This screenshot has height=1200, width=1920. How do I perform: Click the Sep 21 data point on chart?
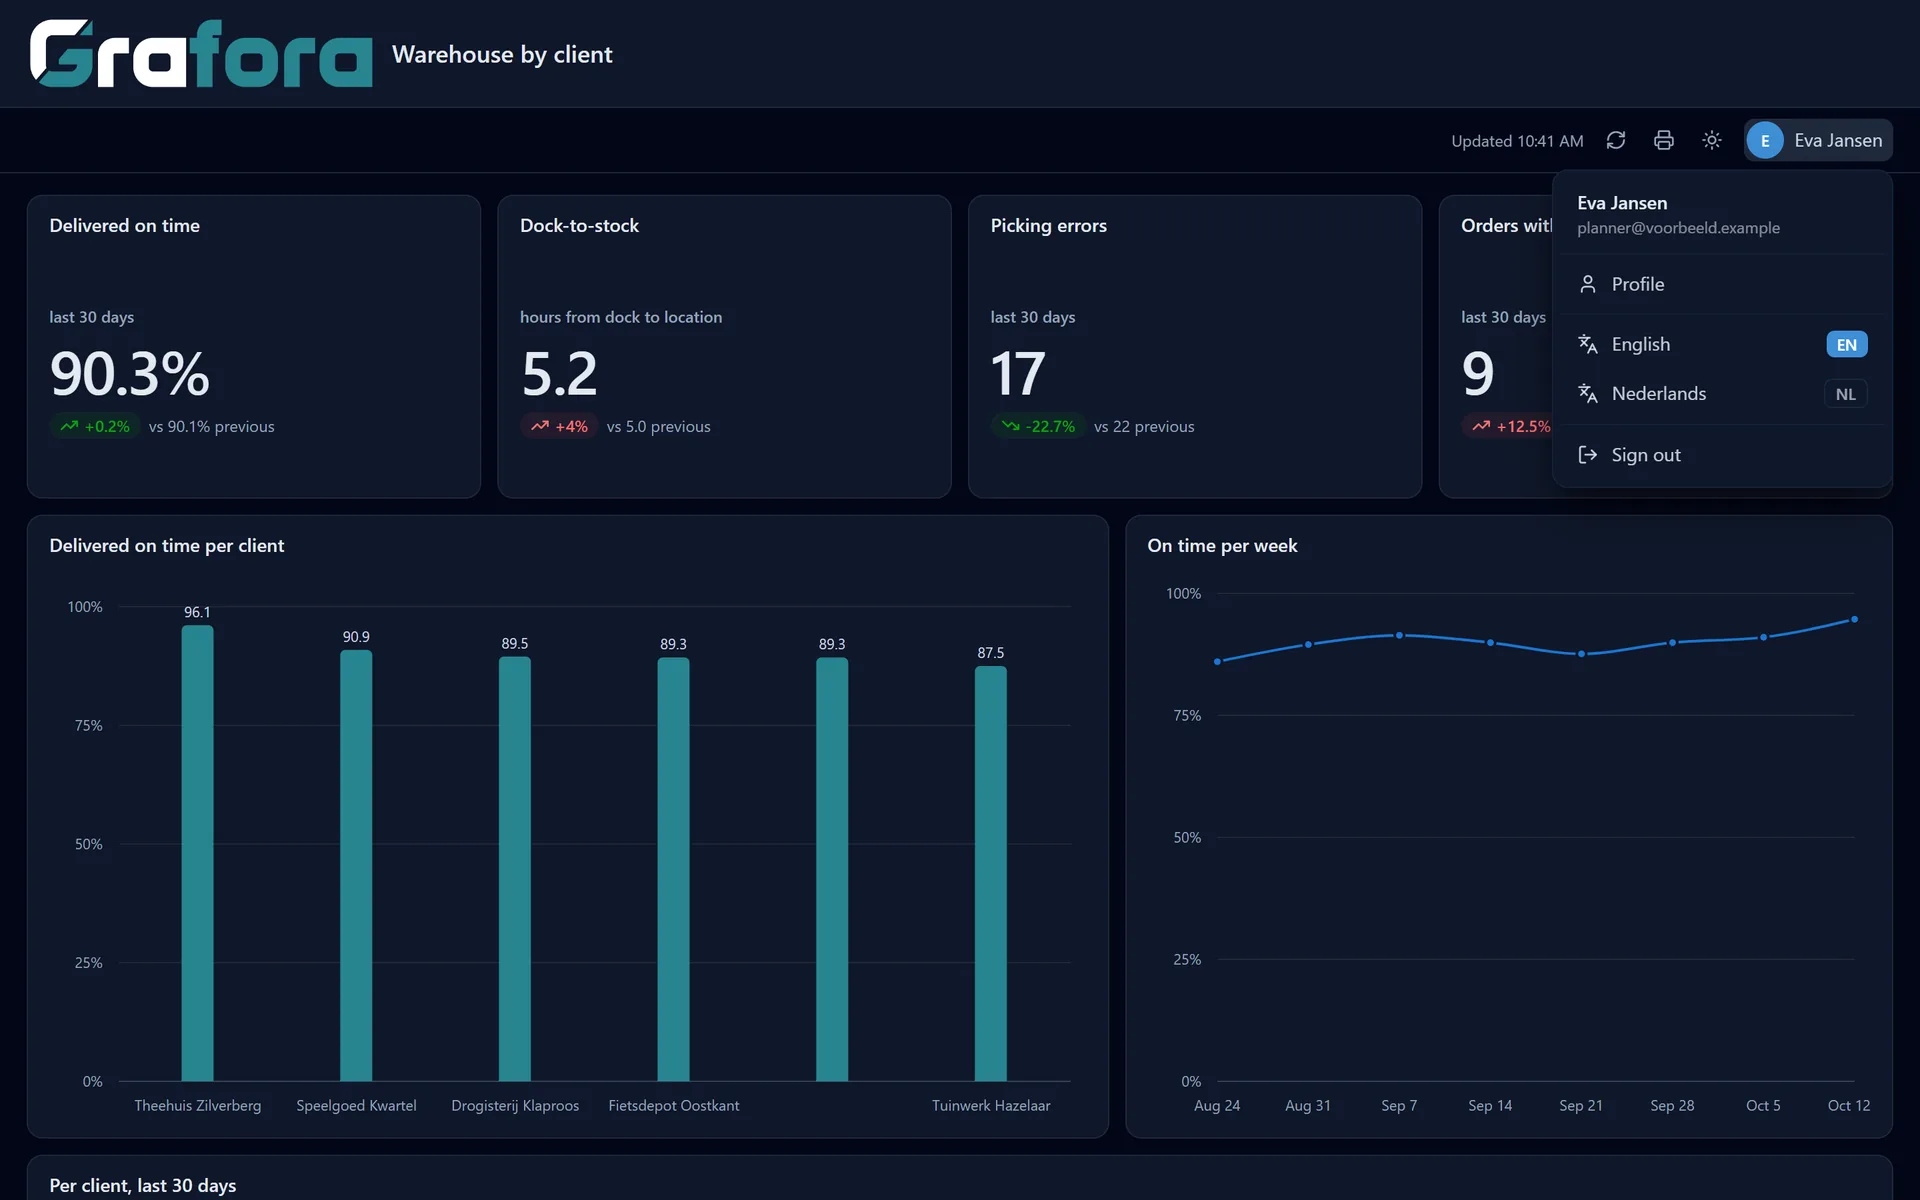coord(1581,654)
